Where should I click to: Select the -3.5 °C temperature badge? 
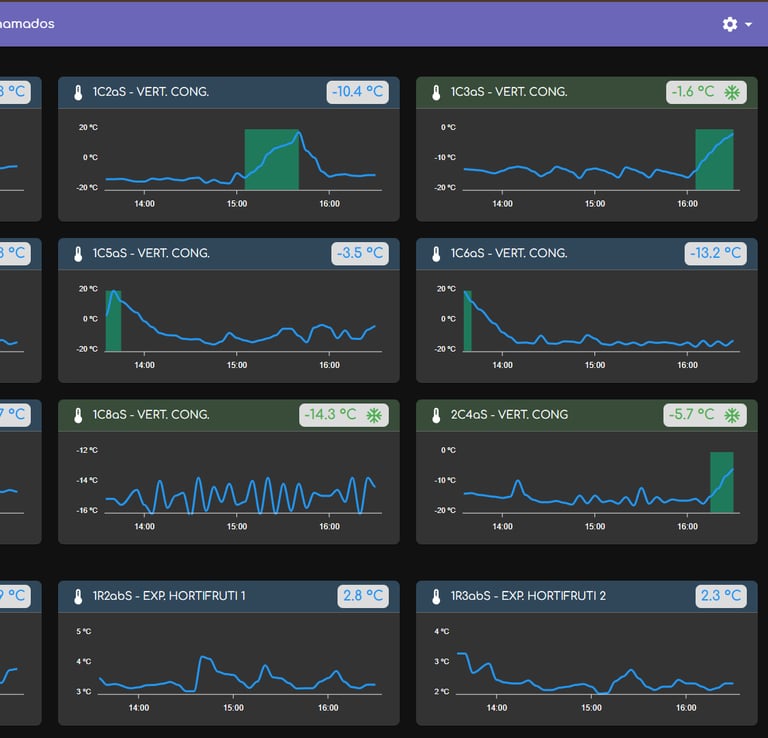(360, 254)
